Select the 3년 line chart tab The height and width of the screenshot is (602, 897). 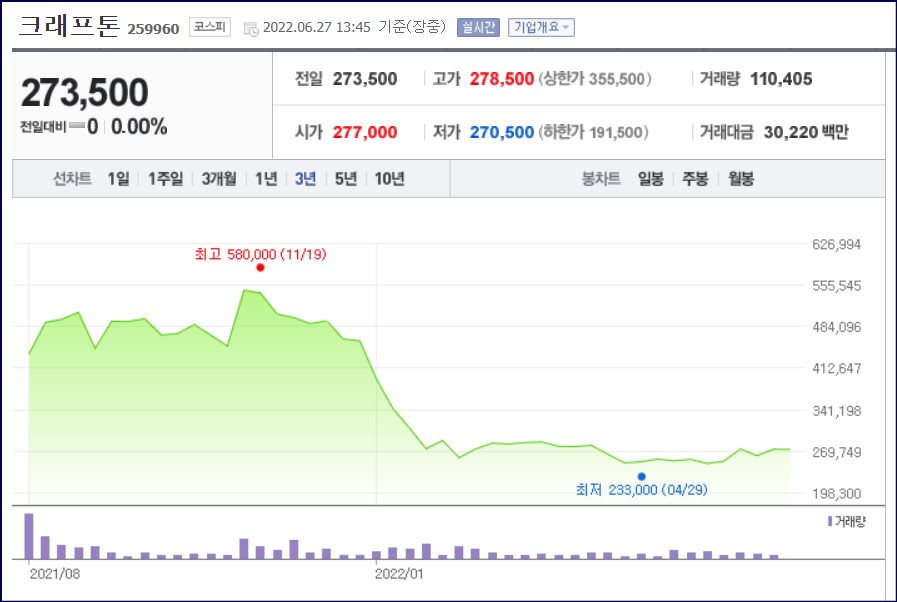click(305, 179)
